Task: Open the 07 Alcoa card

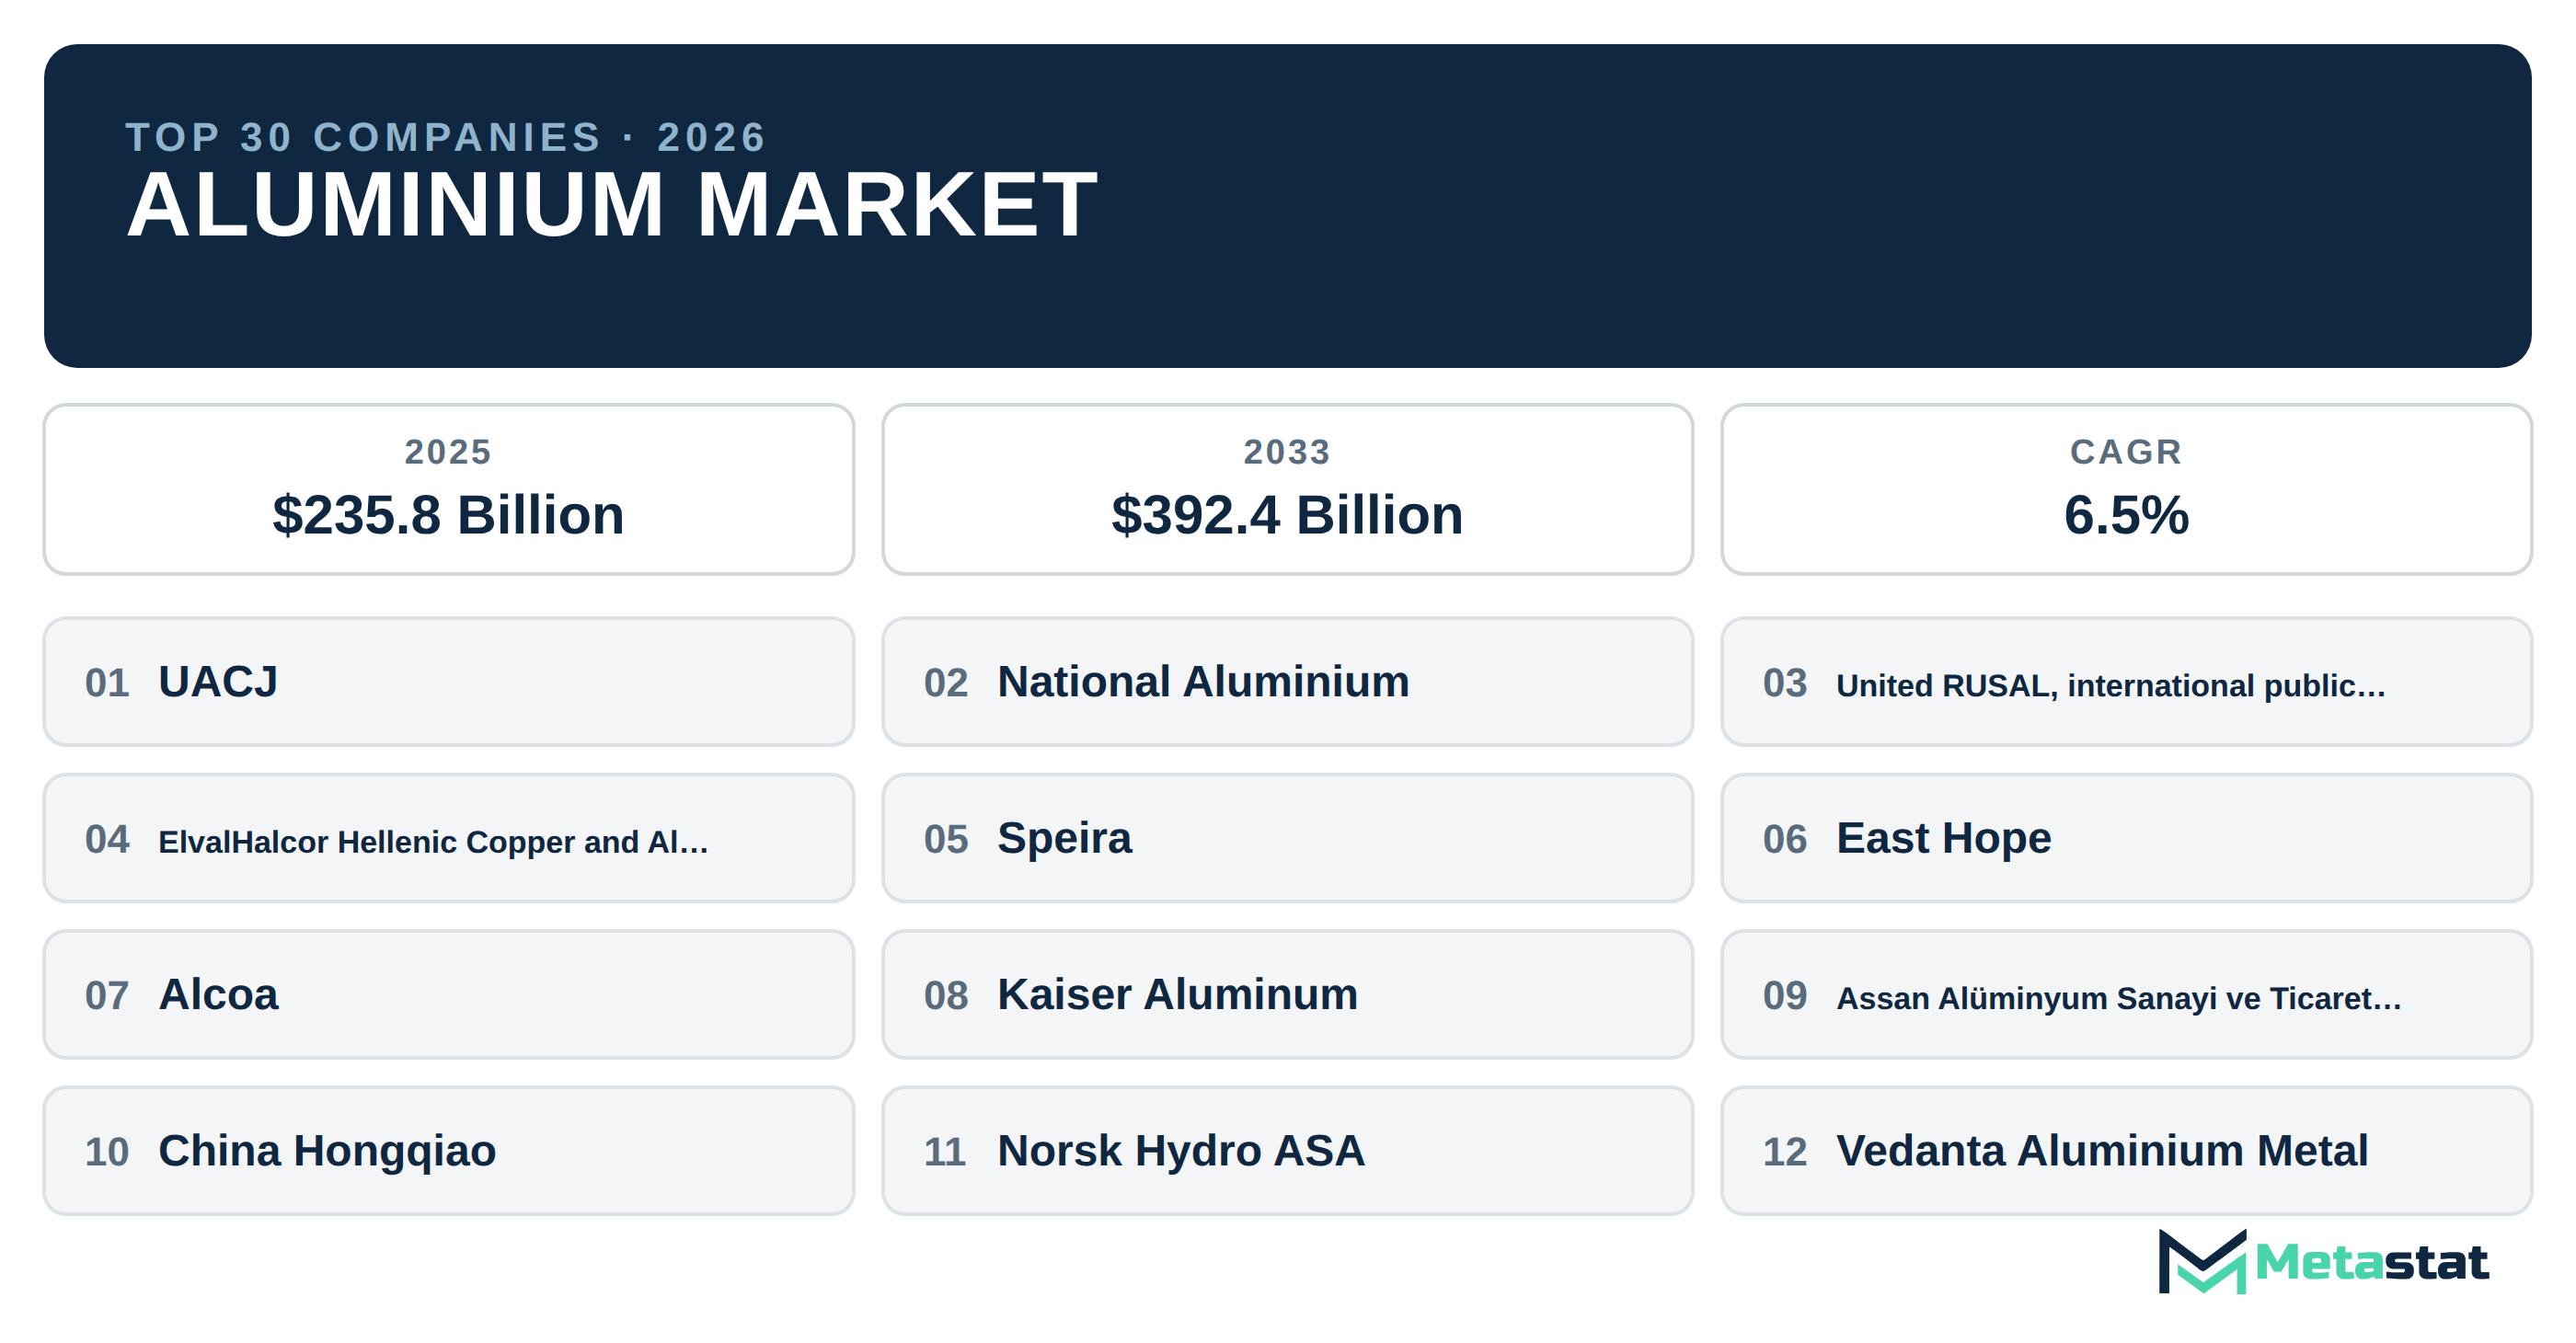Action: (x=449, y=994)
